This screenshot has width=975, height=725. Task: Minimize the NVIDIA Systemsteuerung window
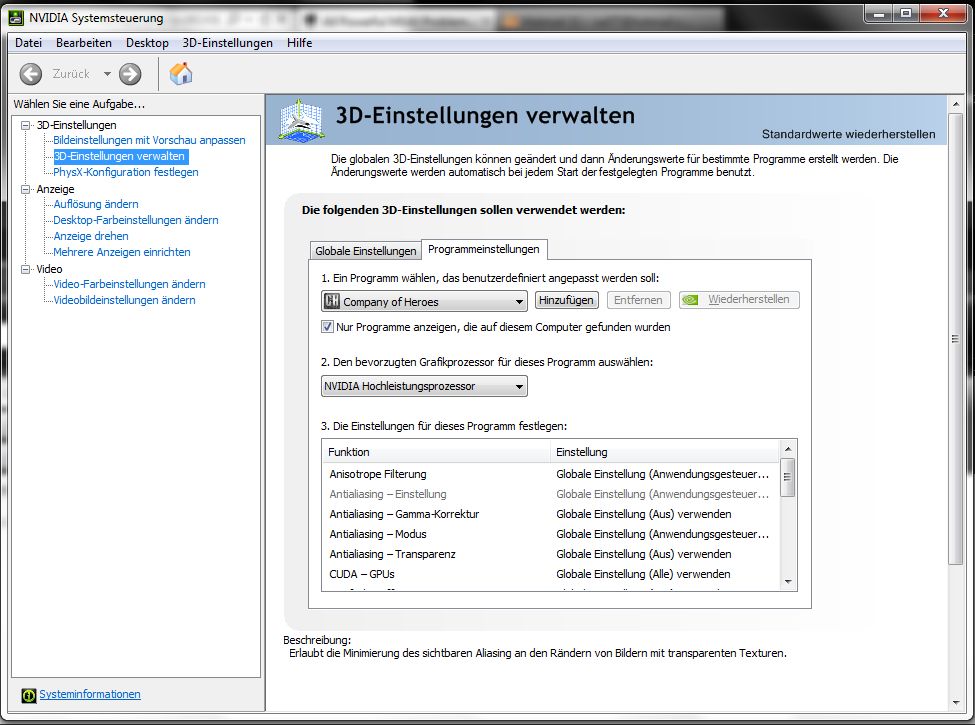[x=878, y=13]
